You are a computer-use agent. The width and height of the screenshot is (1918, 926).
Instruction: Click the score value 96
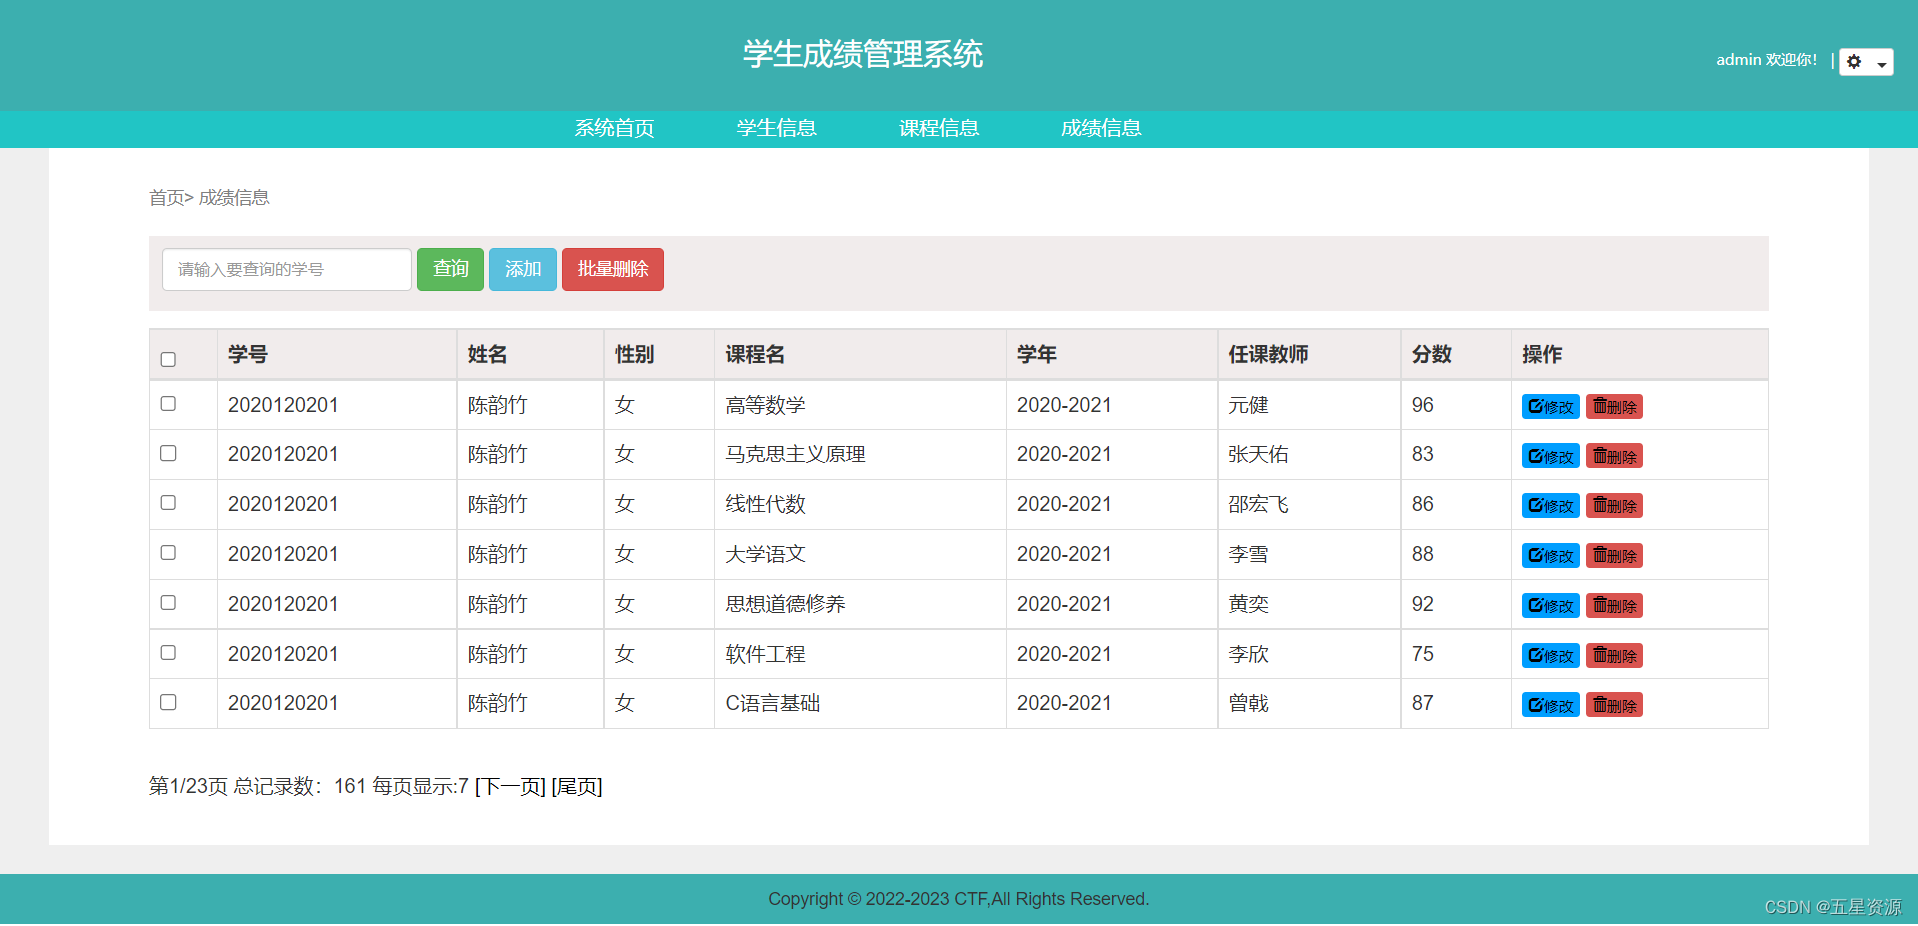click(1423, 405)
